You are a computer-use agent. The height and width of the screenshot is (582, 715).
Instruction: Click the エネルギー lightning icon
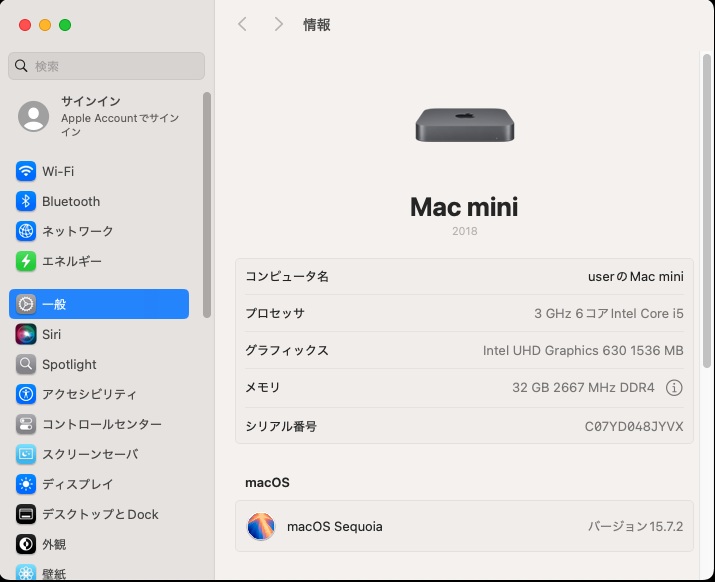coord(26,261)
